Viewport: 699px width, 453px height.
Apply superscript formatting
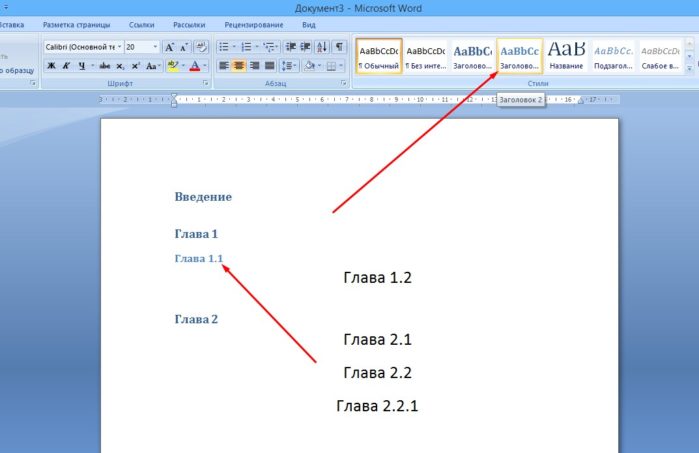coord(136,66)
